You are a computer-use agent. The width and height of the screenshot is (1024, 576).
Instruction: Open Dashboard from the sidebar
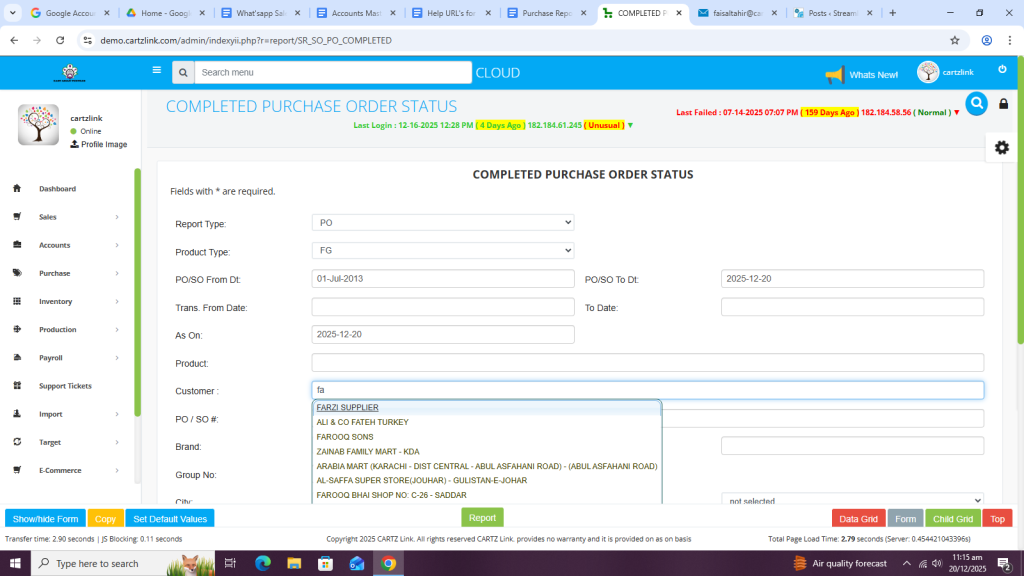click(x=57, y=189)
